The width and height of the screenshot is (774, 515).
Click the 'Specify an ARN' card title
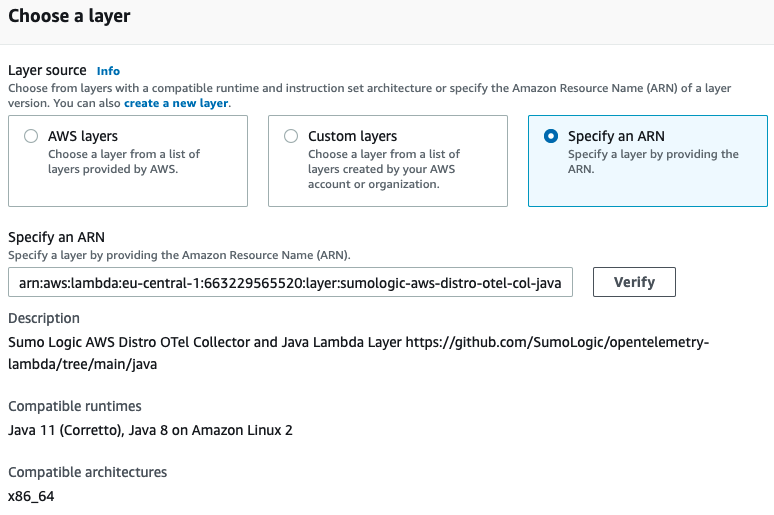(616, 136)
